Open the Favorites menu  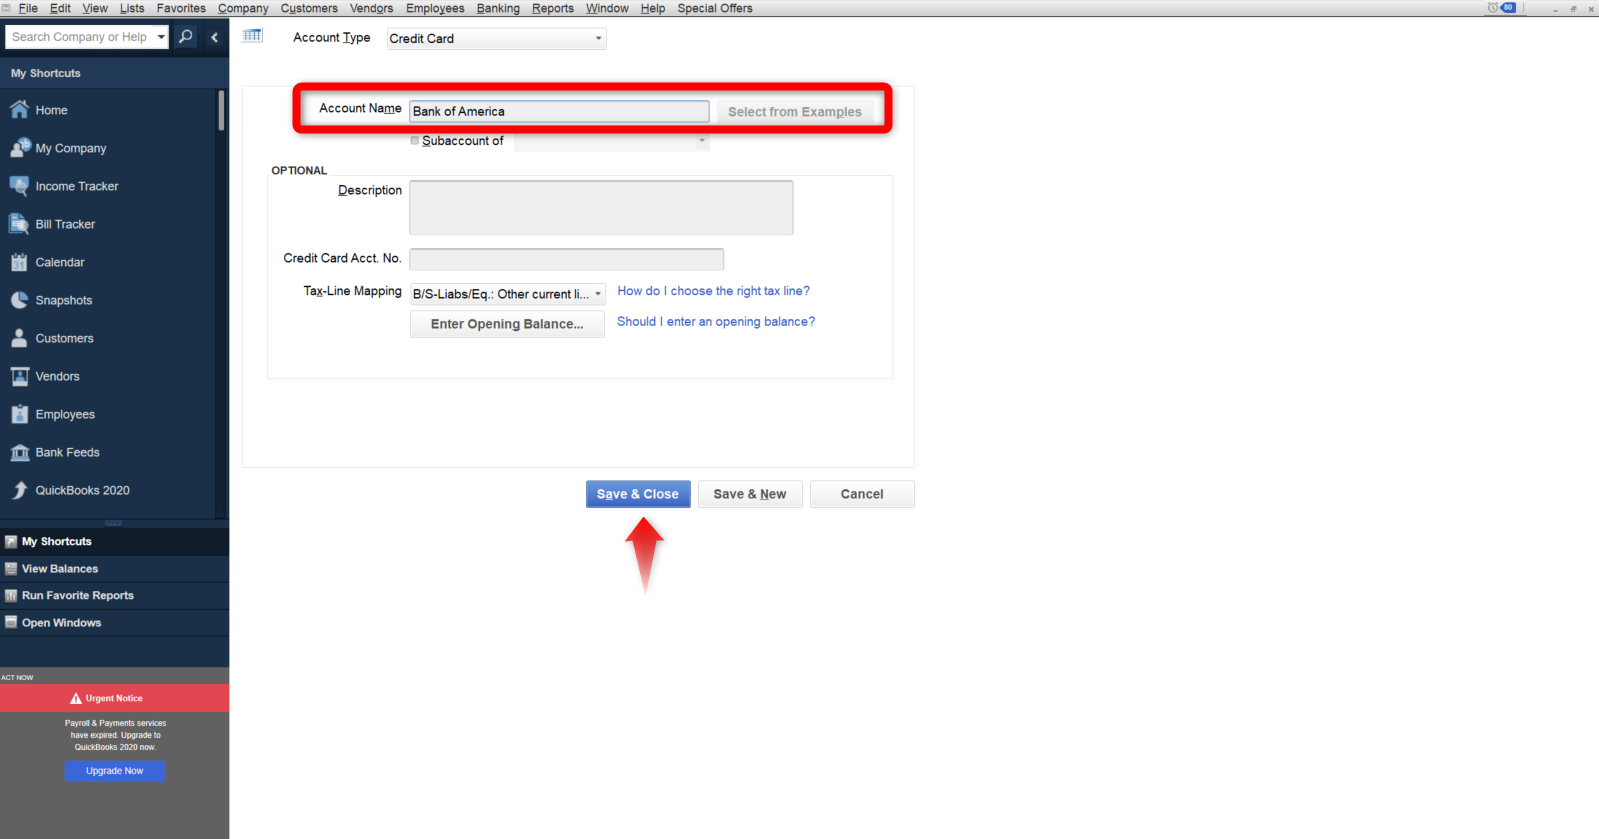click(181, 8)
